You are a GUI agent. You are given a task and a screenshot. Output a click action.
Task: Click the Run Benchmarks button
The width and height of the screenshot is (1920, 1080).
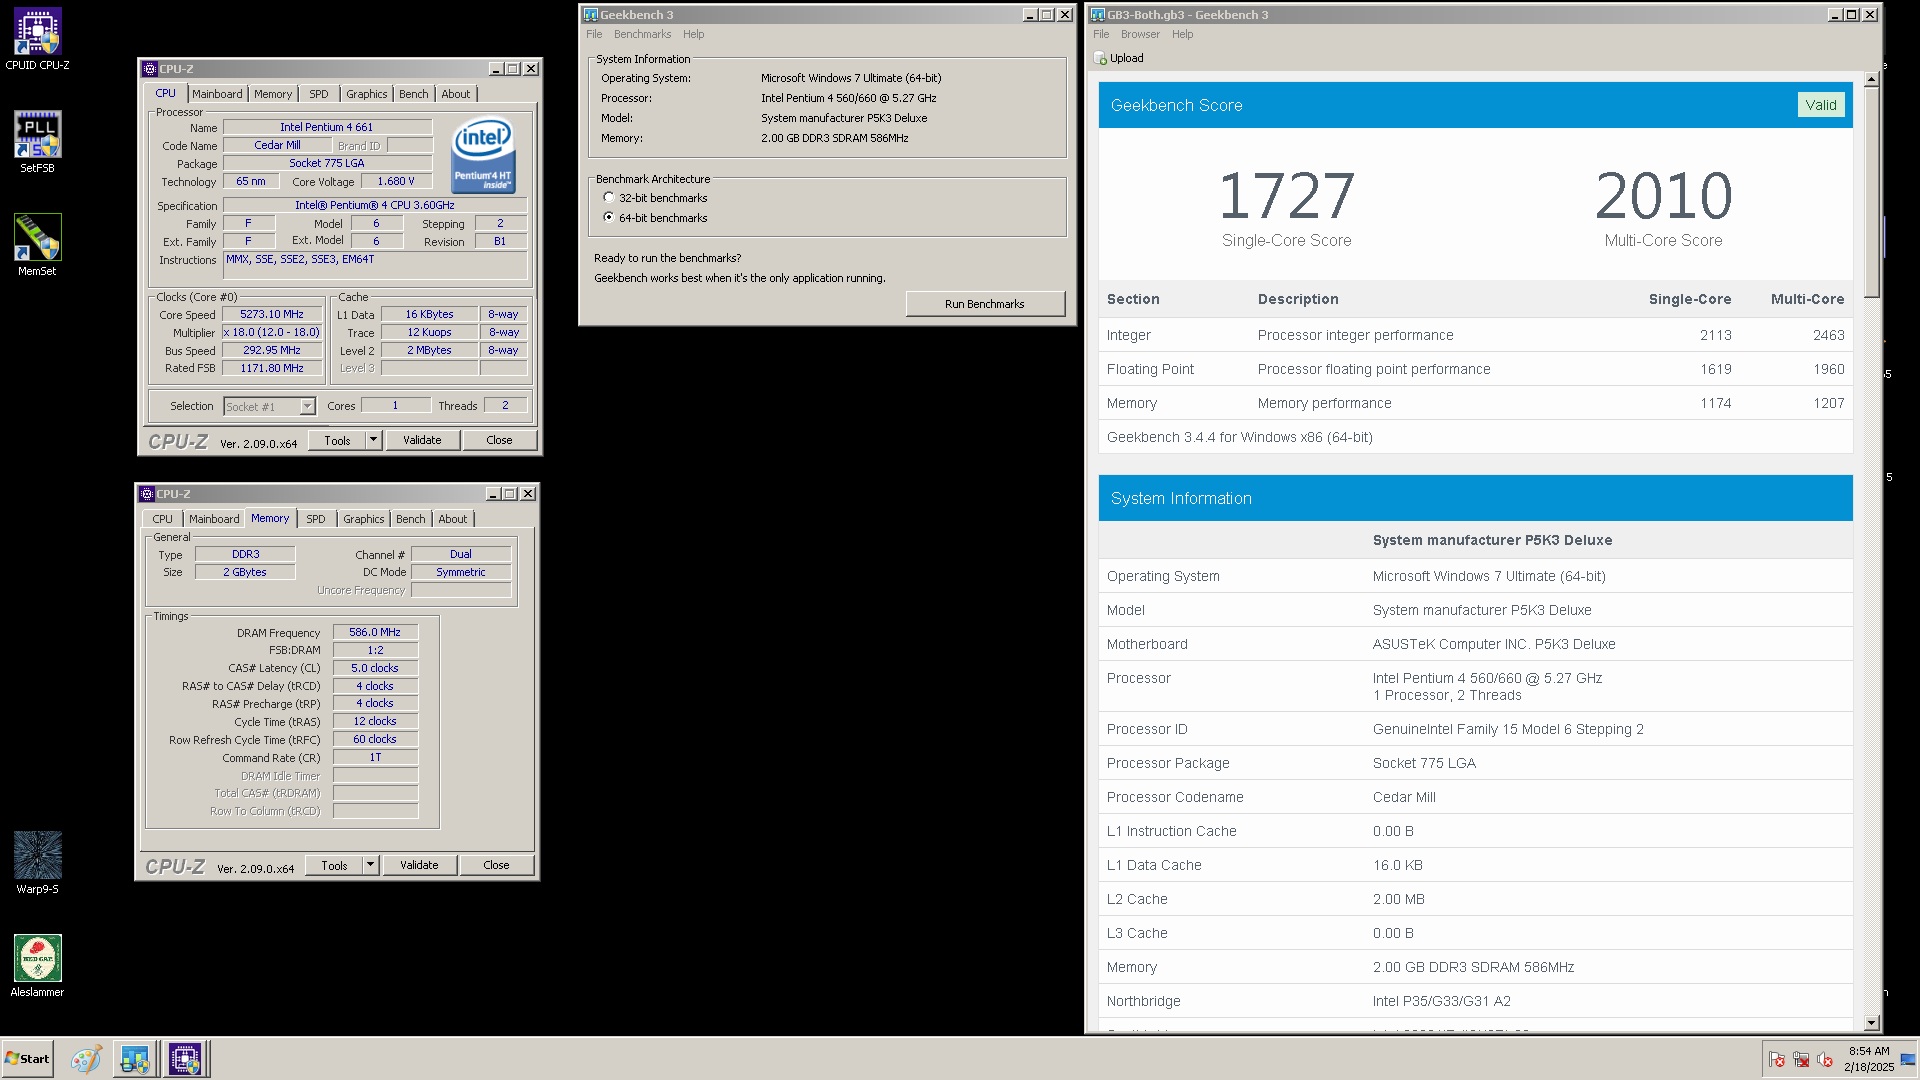click(985, 304)
